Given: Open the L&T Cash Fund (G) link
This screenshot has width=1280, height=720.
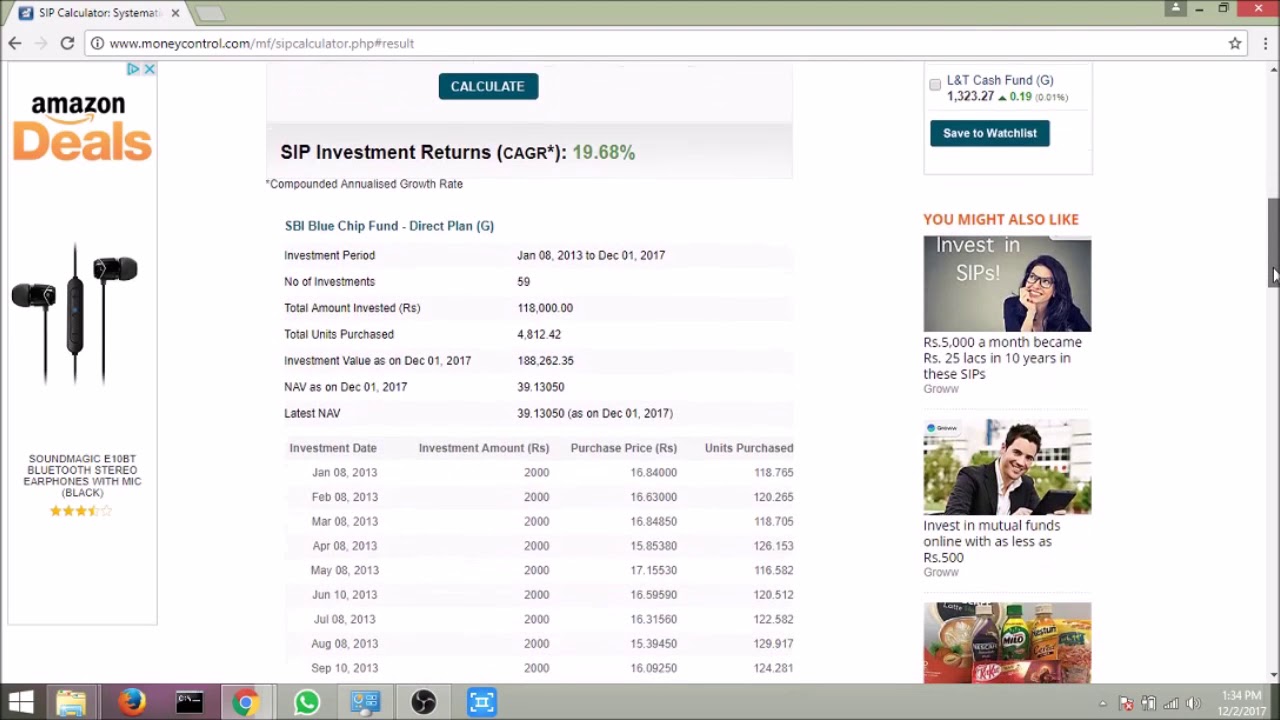Looking at the screenshot, I should pos(1000,80).
